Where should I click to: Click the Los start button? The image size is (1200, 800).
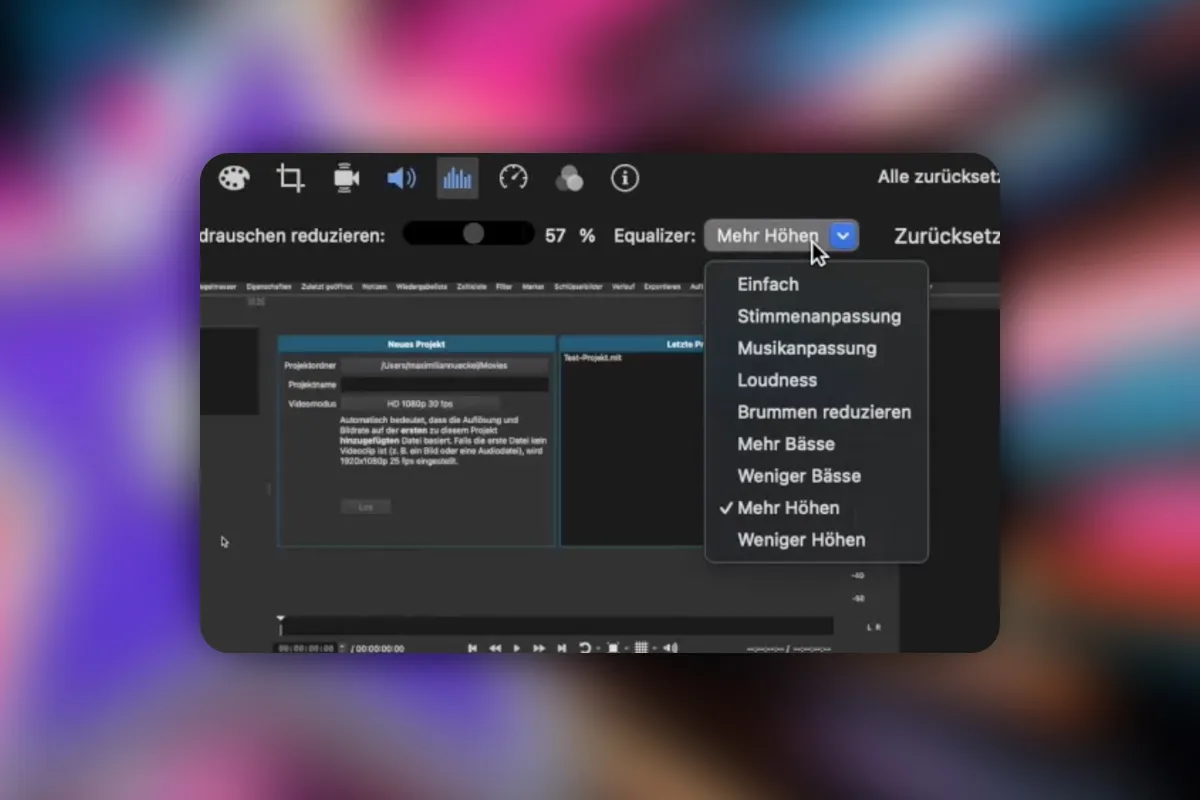click(x=365, y=507)
